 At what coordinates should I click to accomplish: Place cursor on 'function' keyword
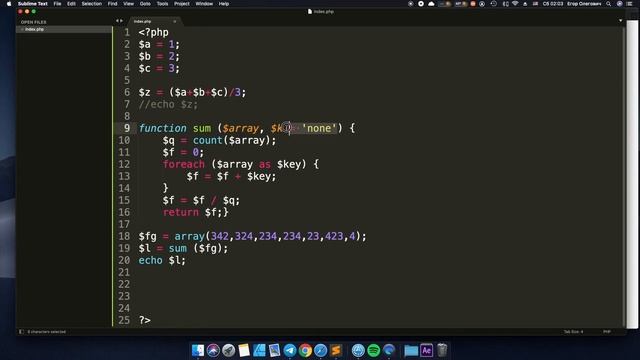click(x=162, y=128)
